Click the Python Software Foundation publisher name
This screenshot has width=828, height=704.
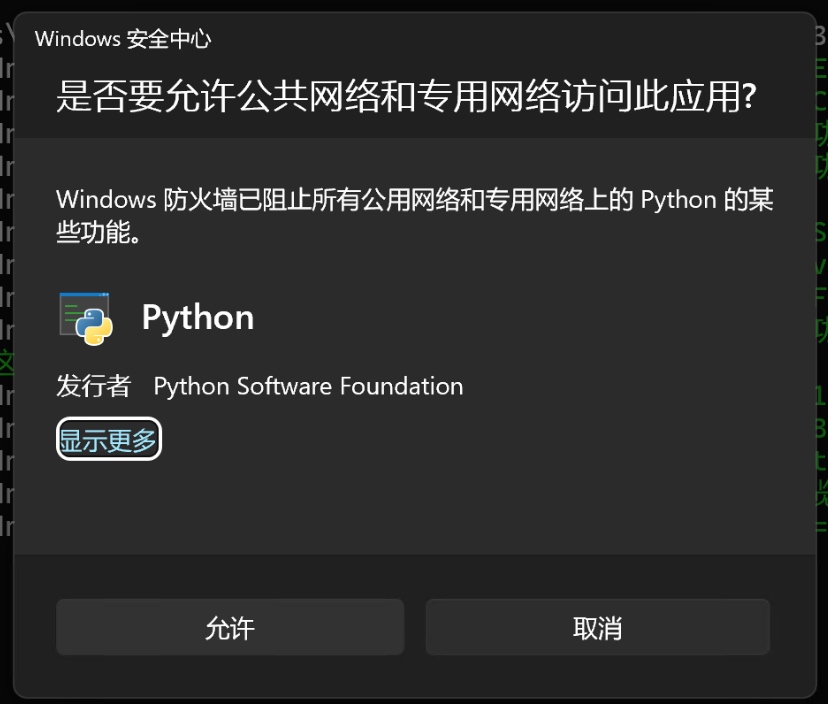308,386
